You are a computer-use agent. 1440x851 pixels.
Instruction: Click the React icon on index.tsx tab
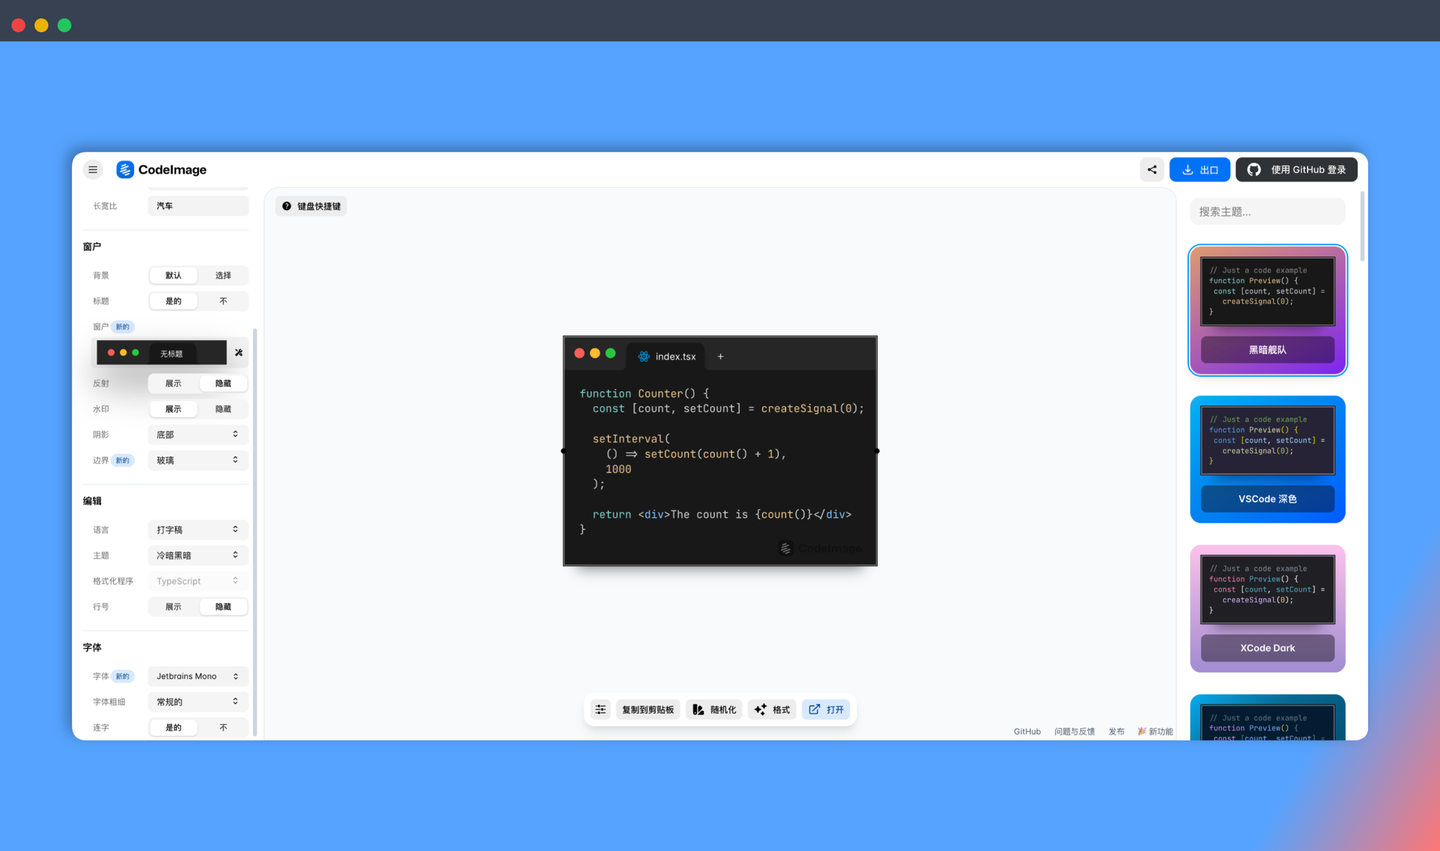tap(644, 357)
